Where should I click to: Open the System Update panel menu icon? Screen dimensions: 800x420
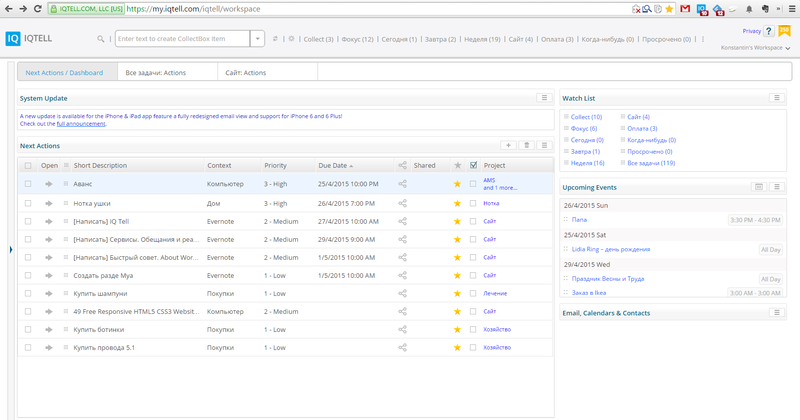tap(544, 98)
